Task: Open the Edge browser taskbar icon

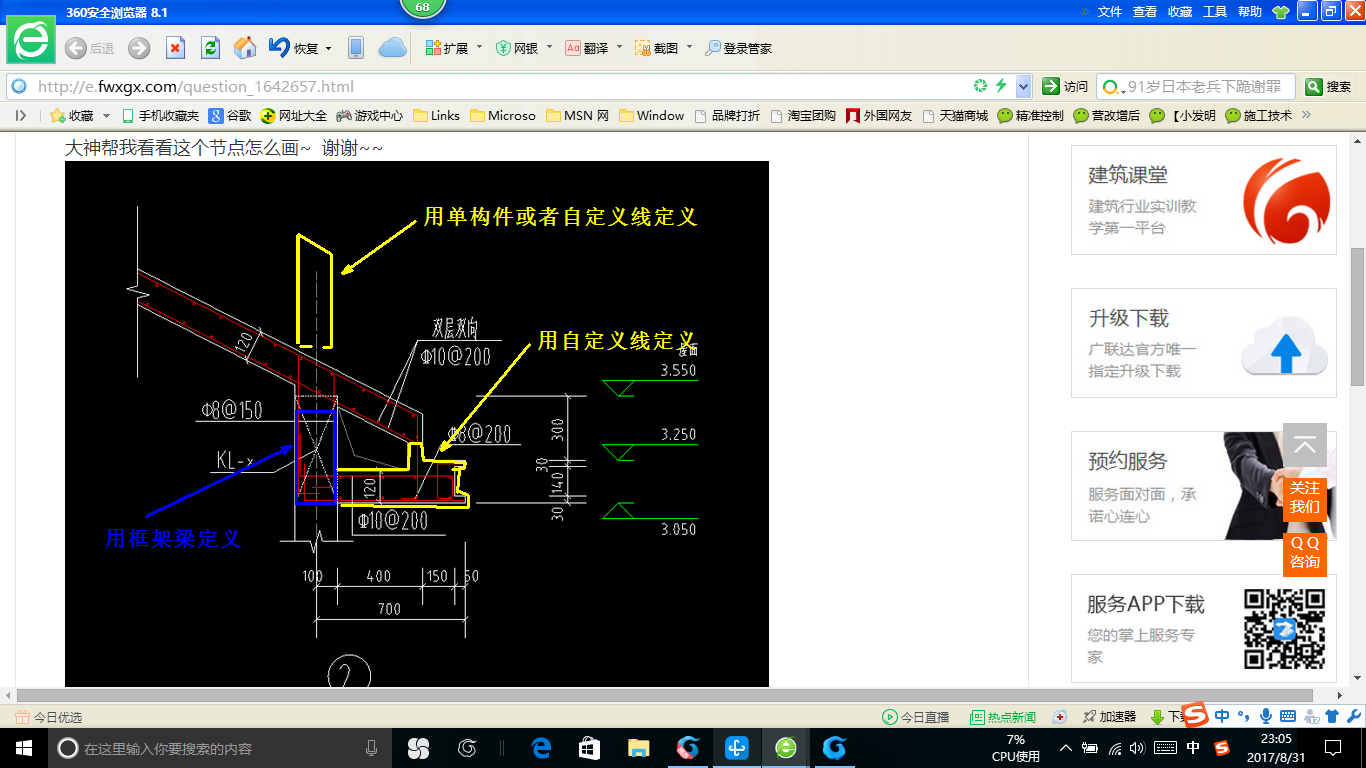Action: pyautogui.click(x=542, y=748)
